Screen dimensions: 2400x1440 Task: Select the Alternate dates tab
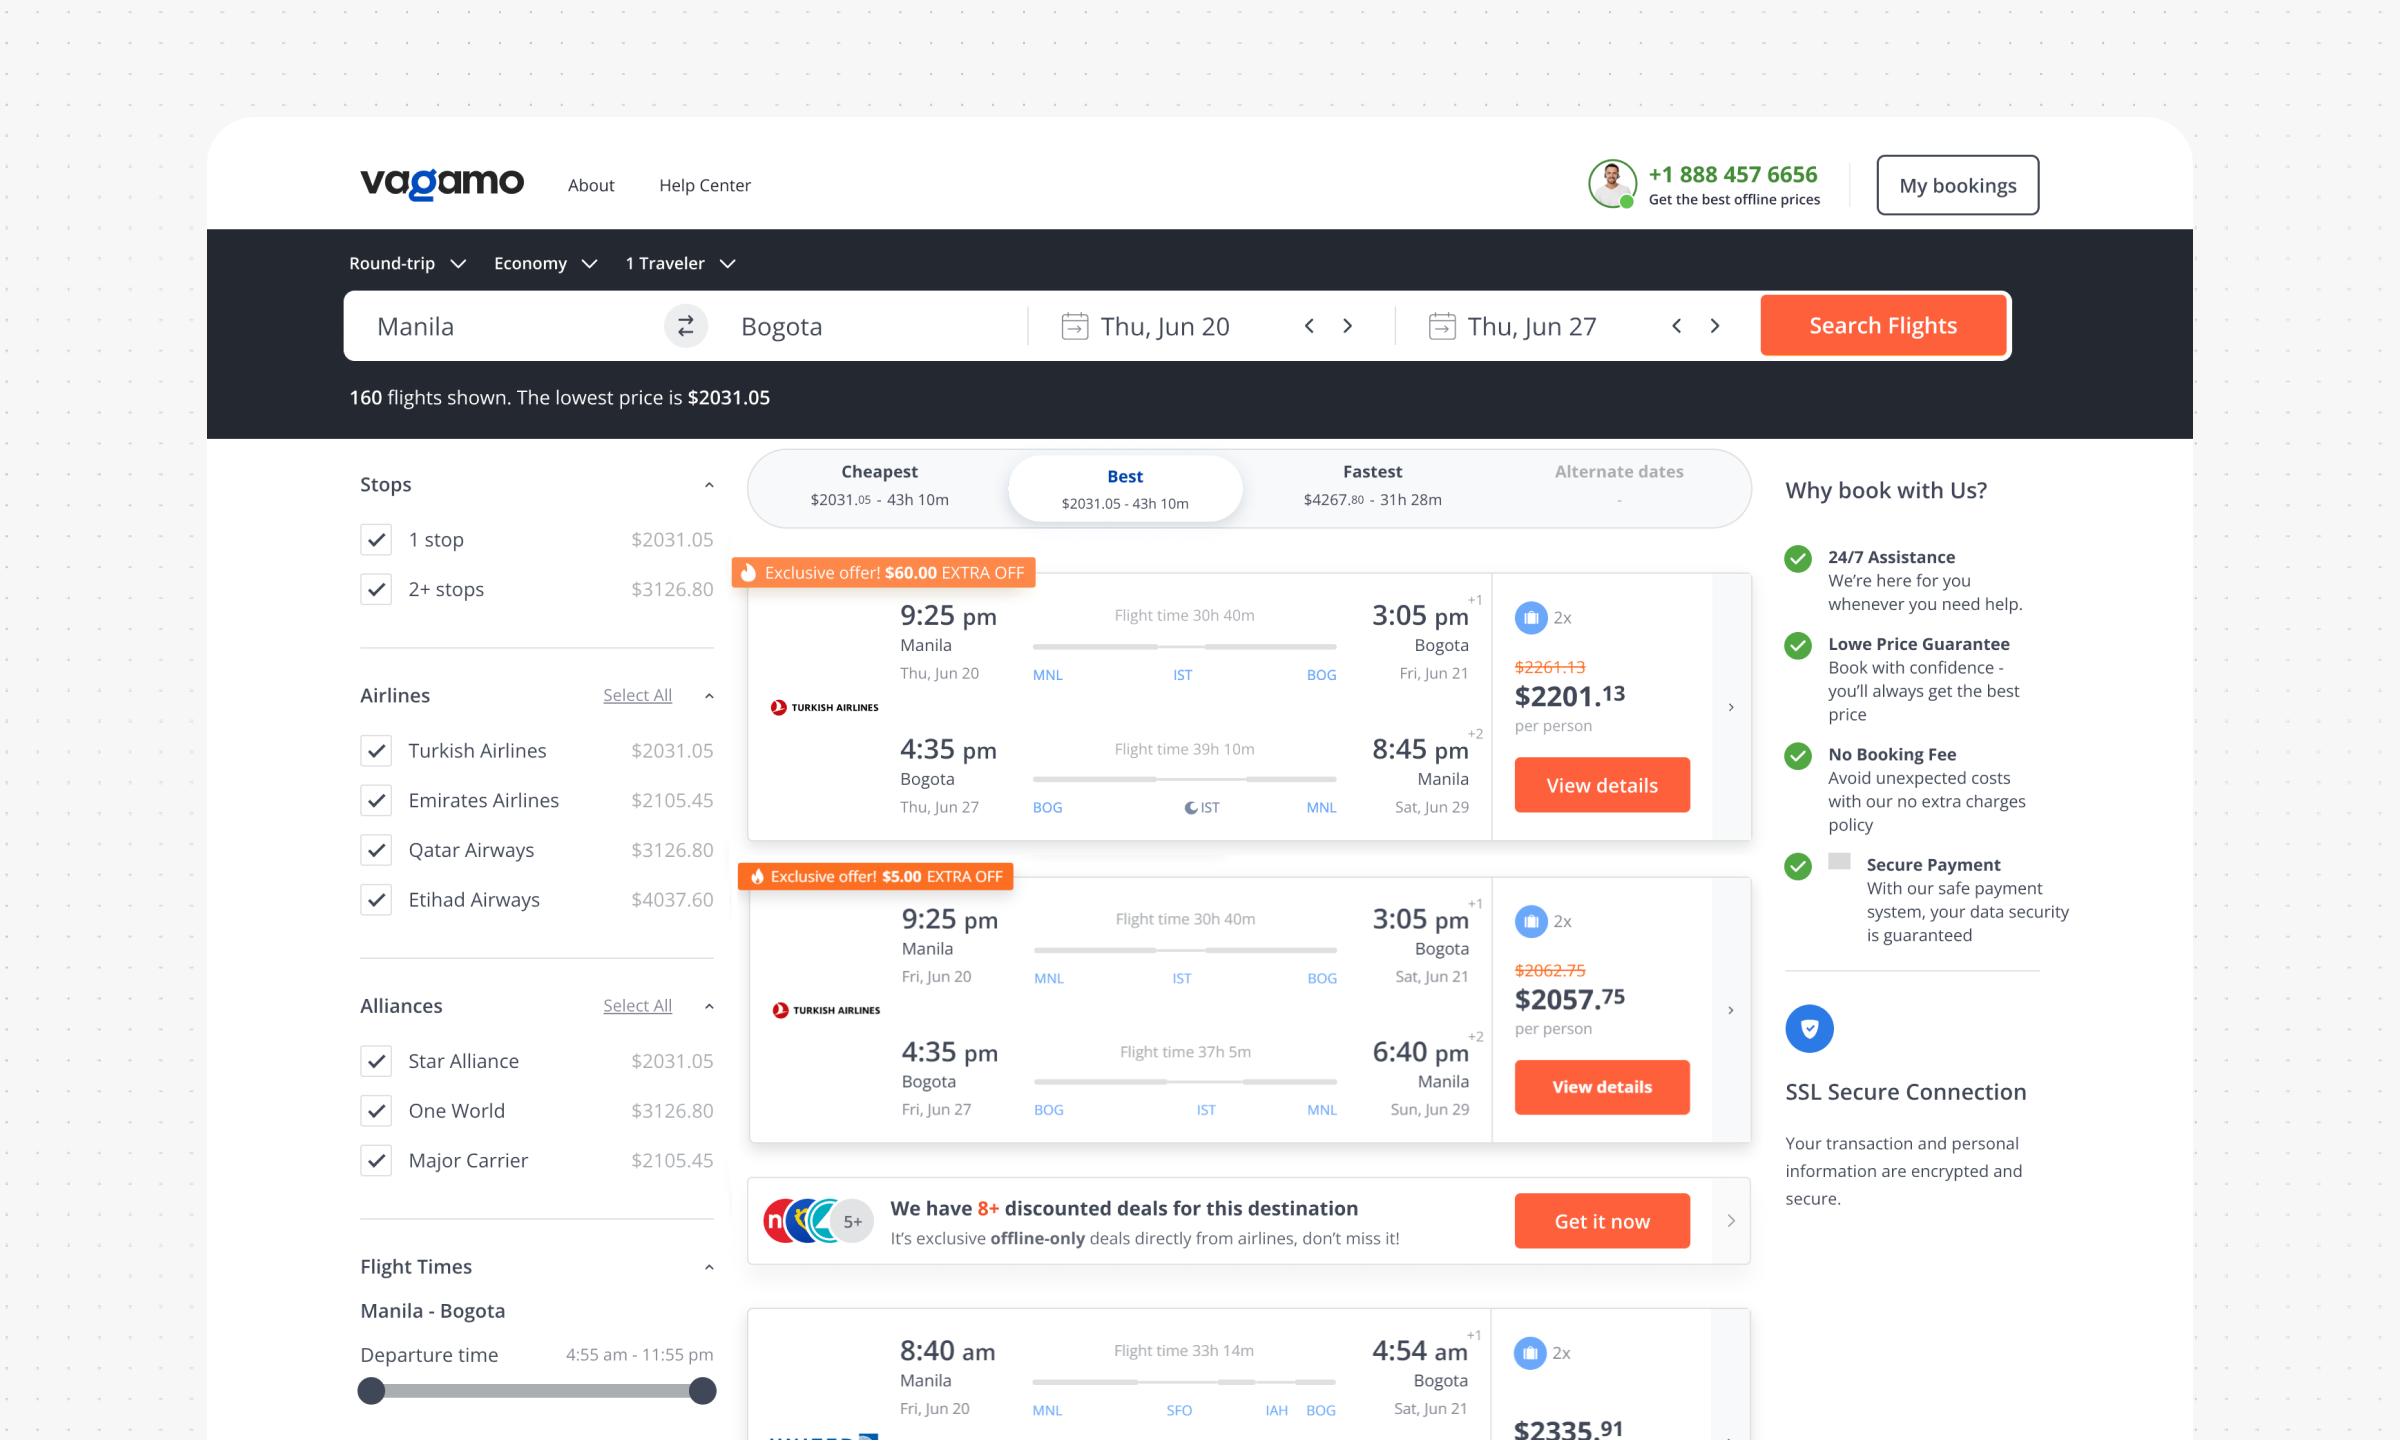(x=1619, y=486)
